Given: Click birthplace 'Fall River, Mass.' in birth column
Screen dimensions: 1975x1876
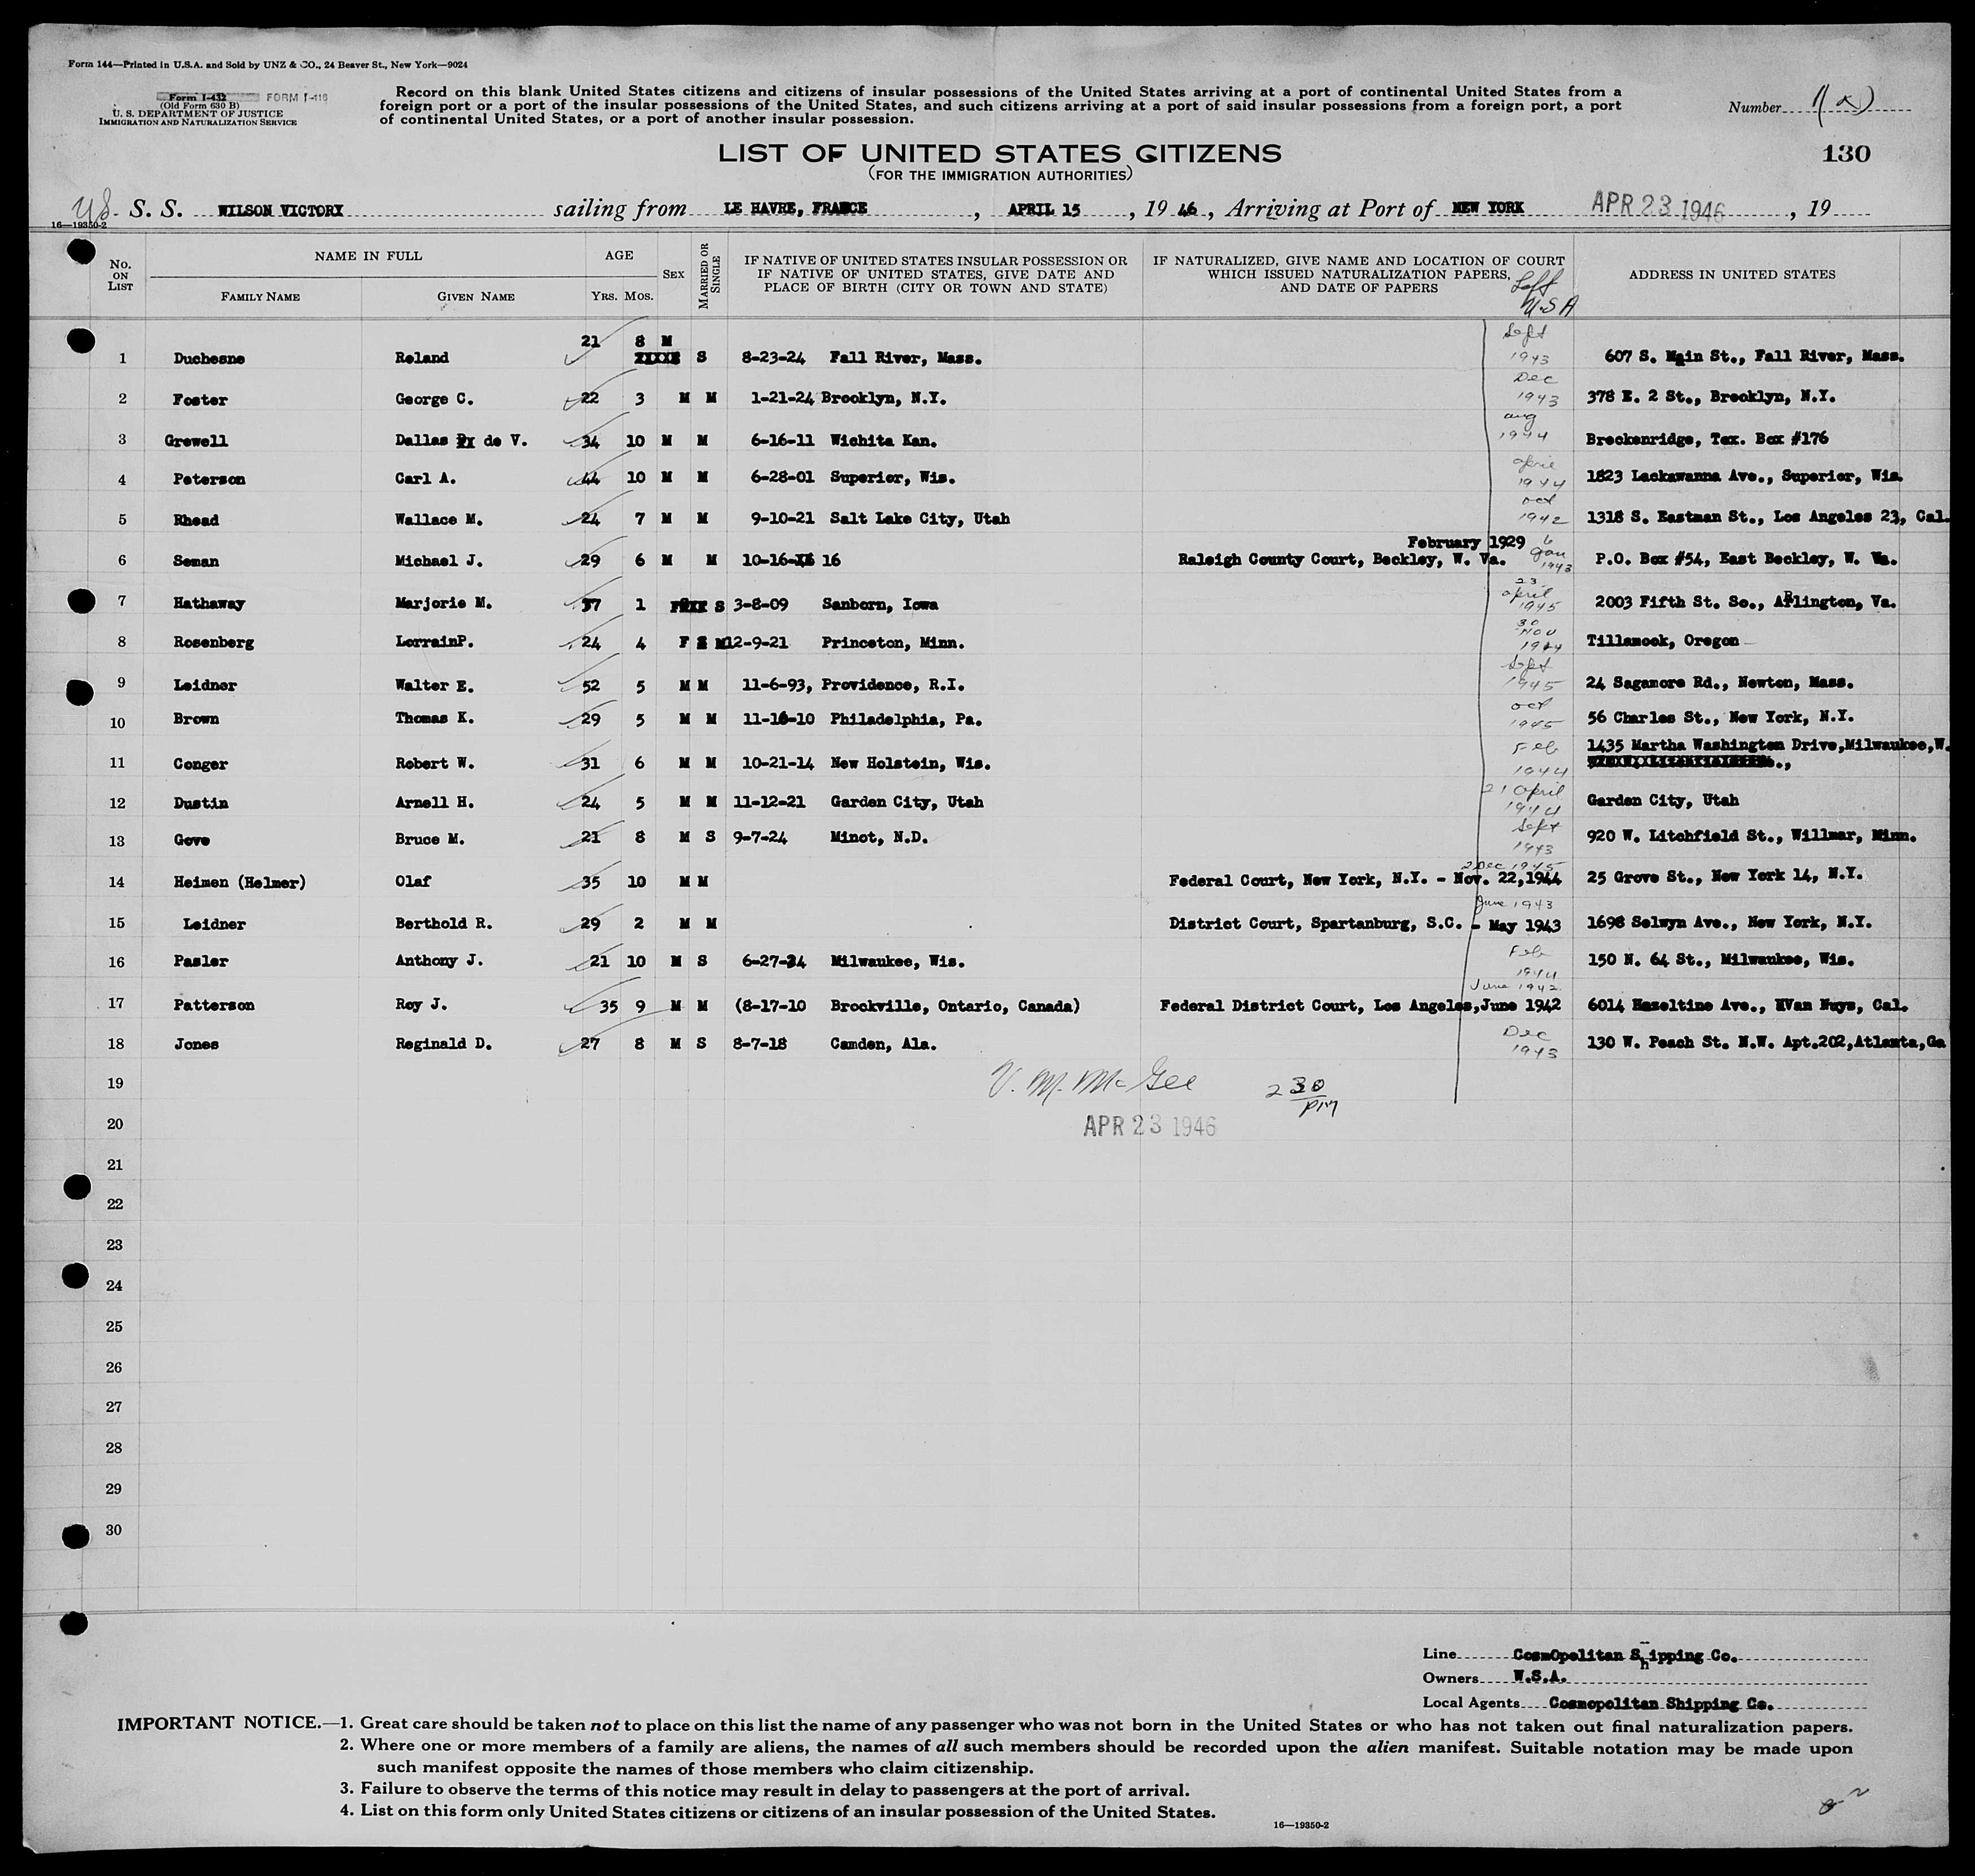Looking at the screenshot, I should click(x=905, y=358).
